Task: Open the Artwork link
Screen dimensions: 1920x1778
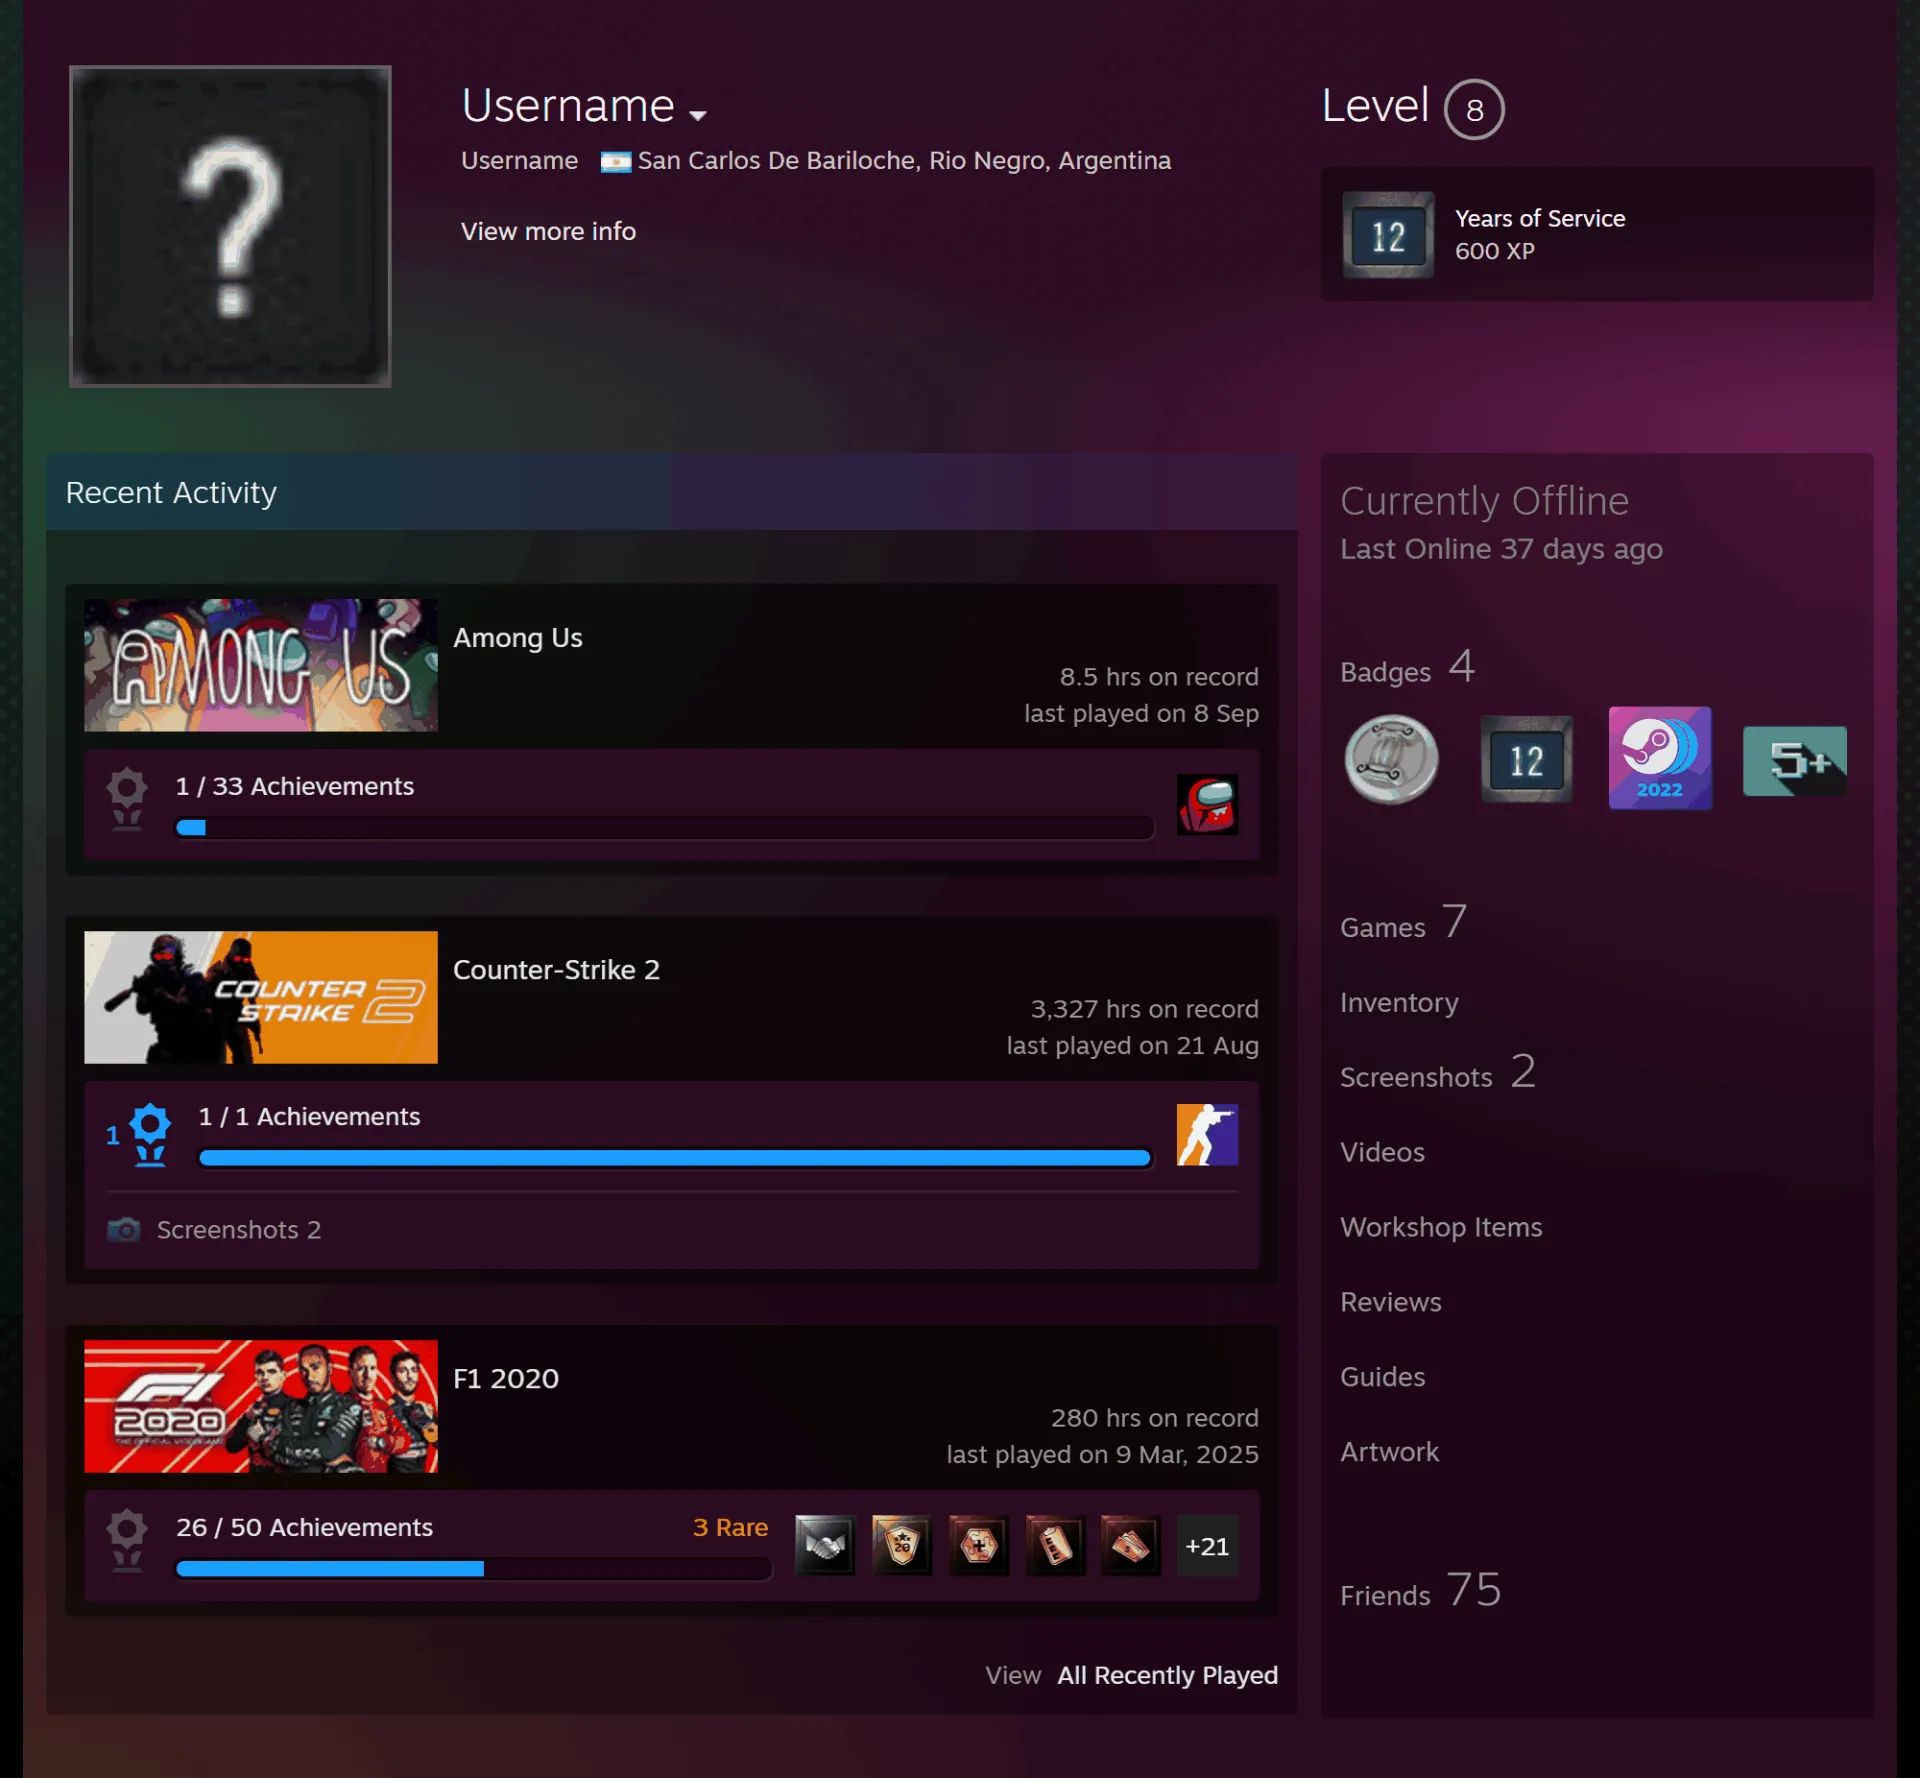Action: click(x=1389, y=1452)
